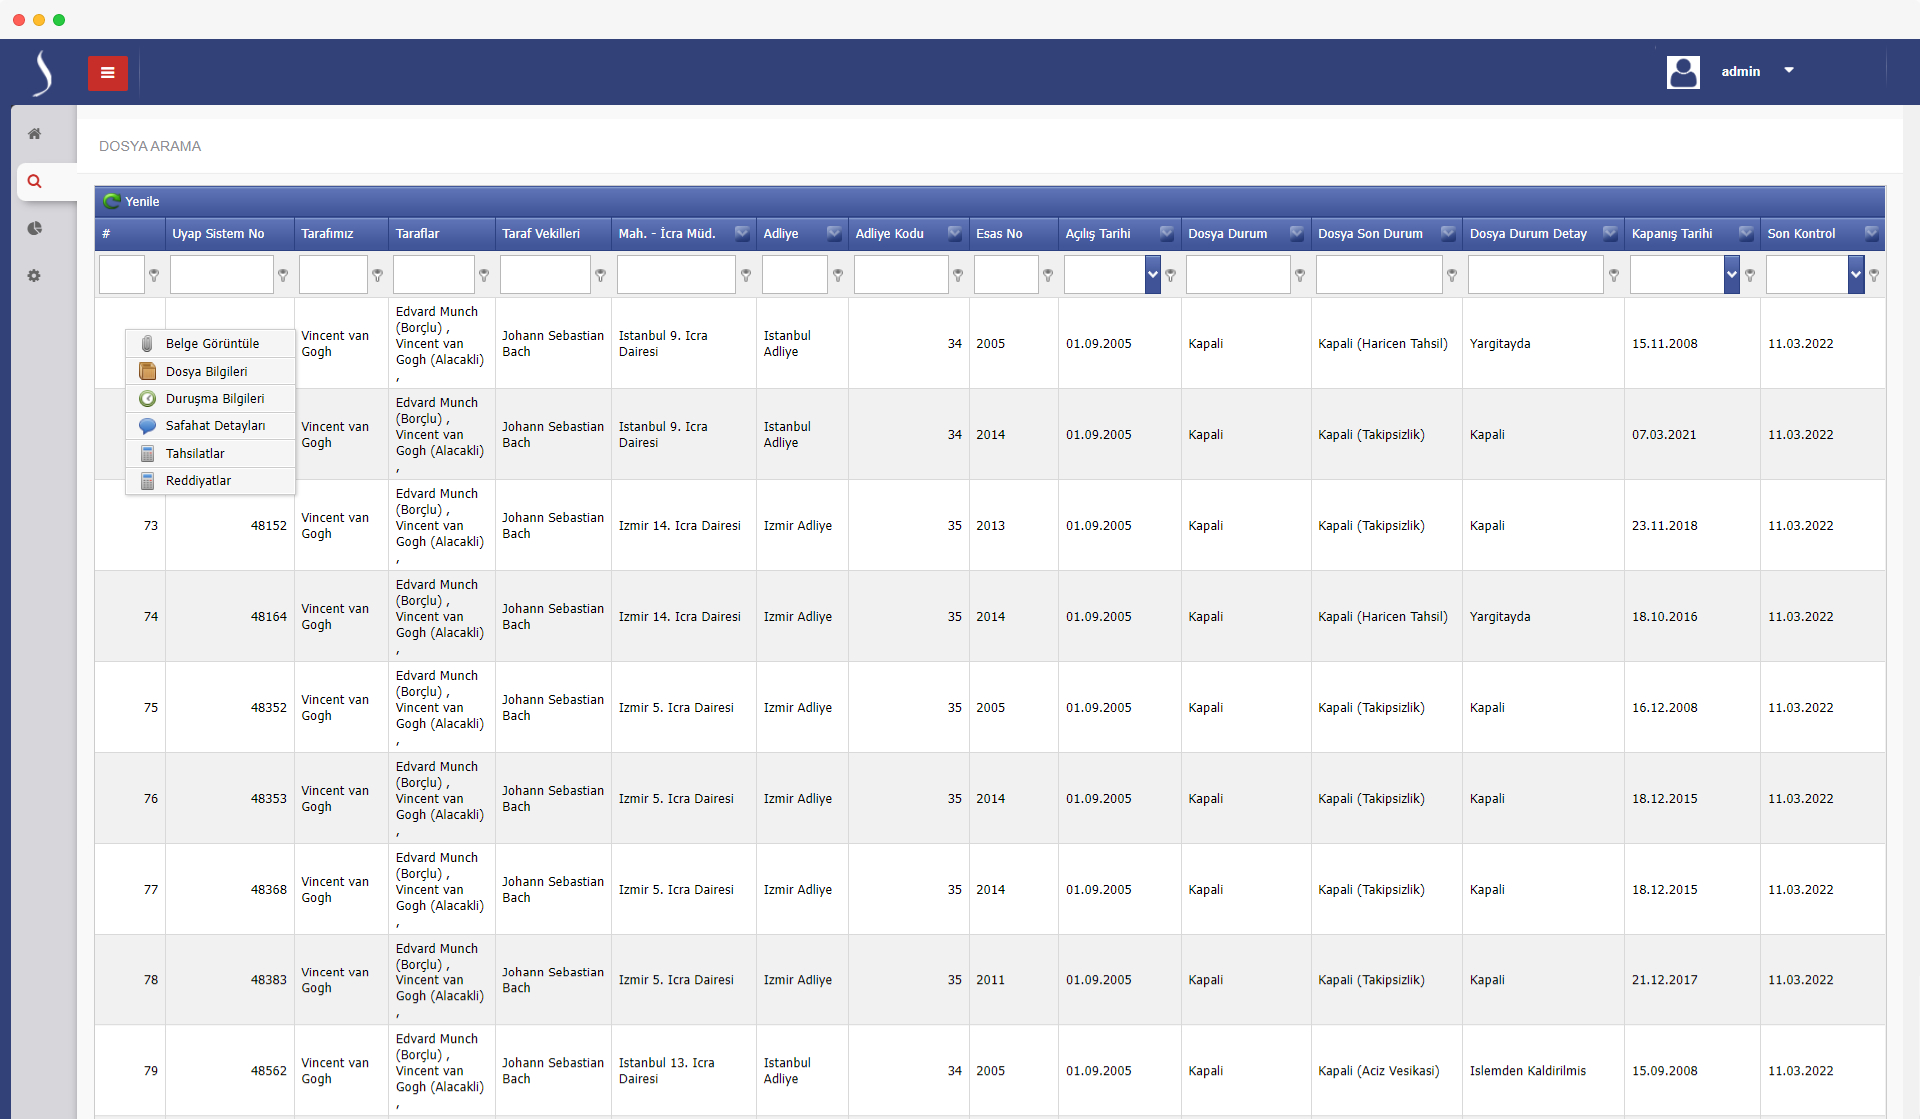Image resolution: width=1920 pixels, height=1119 pixels.
Task: Click the green Yenile refresh icon
Action: tap(112, 202)
